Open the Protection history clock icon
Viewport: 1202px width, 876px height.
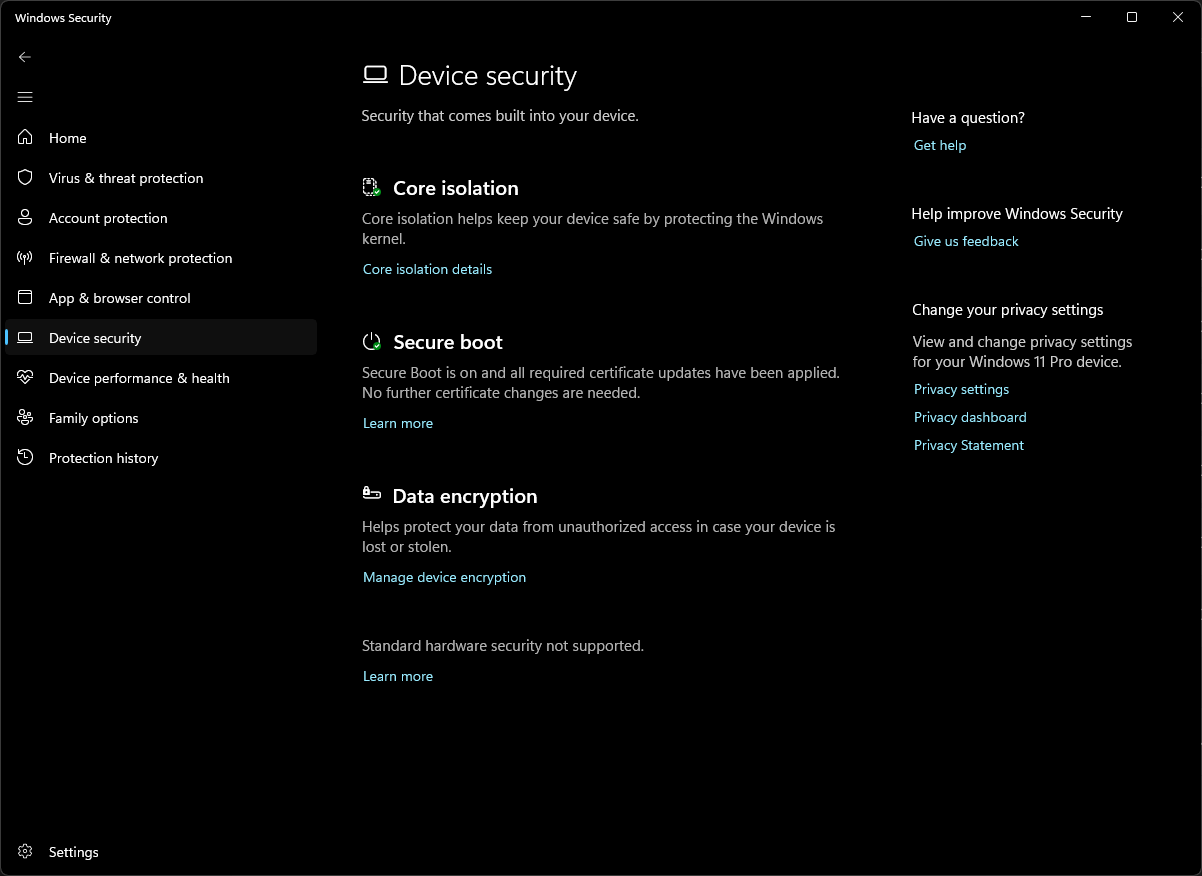25,458
